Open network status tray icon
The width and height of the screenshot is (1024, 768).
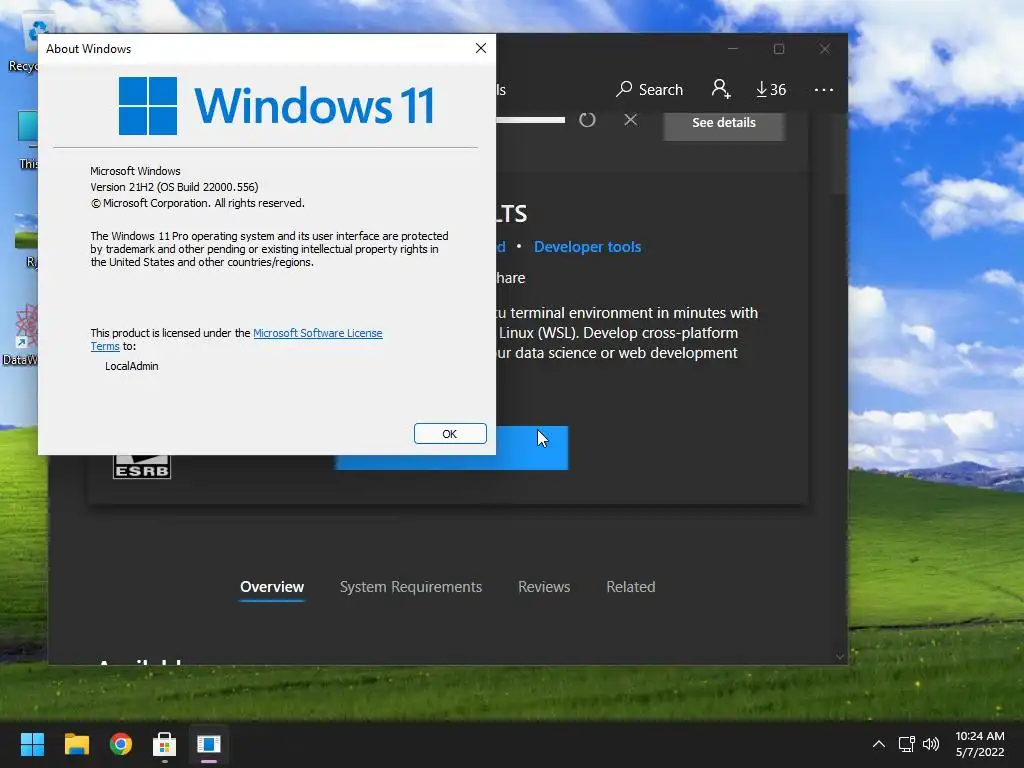point(906,744)
